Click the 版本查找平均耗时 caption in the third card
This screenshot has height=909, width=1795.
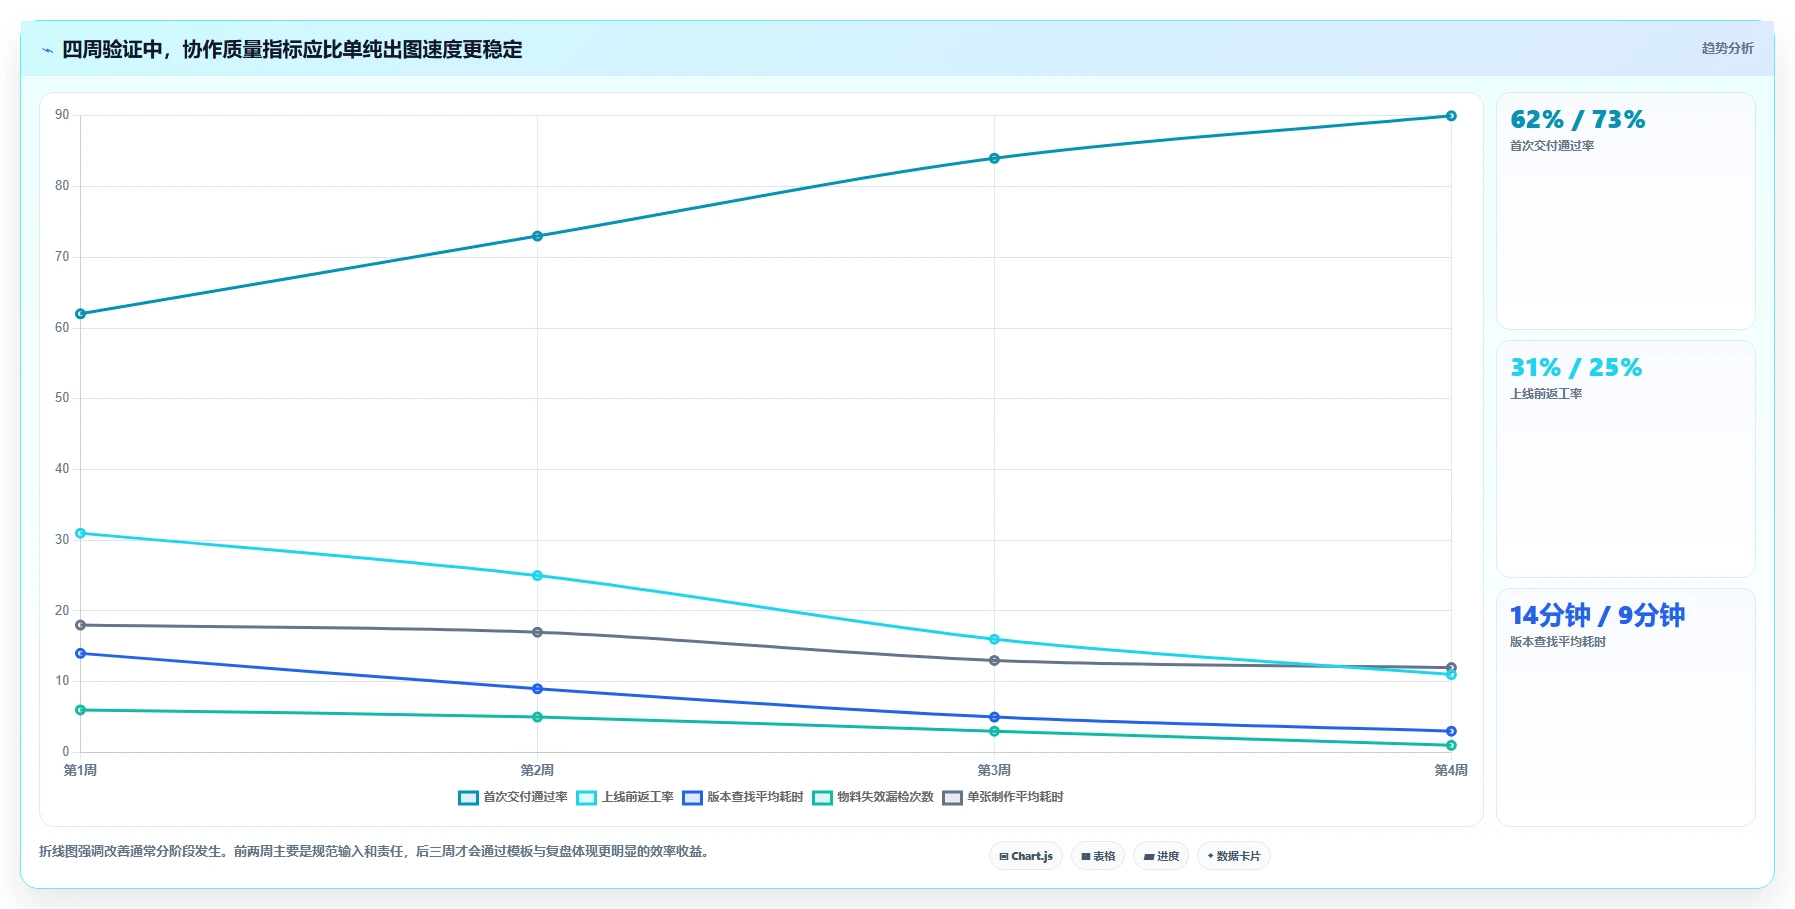1558,642
